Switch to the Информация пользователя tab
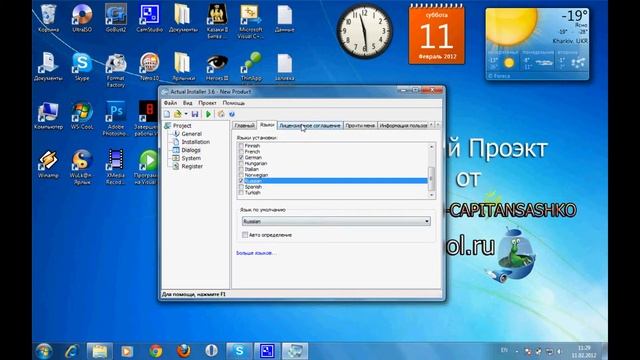This screenshot has width=640, height=360. tap(403, 125)
